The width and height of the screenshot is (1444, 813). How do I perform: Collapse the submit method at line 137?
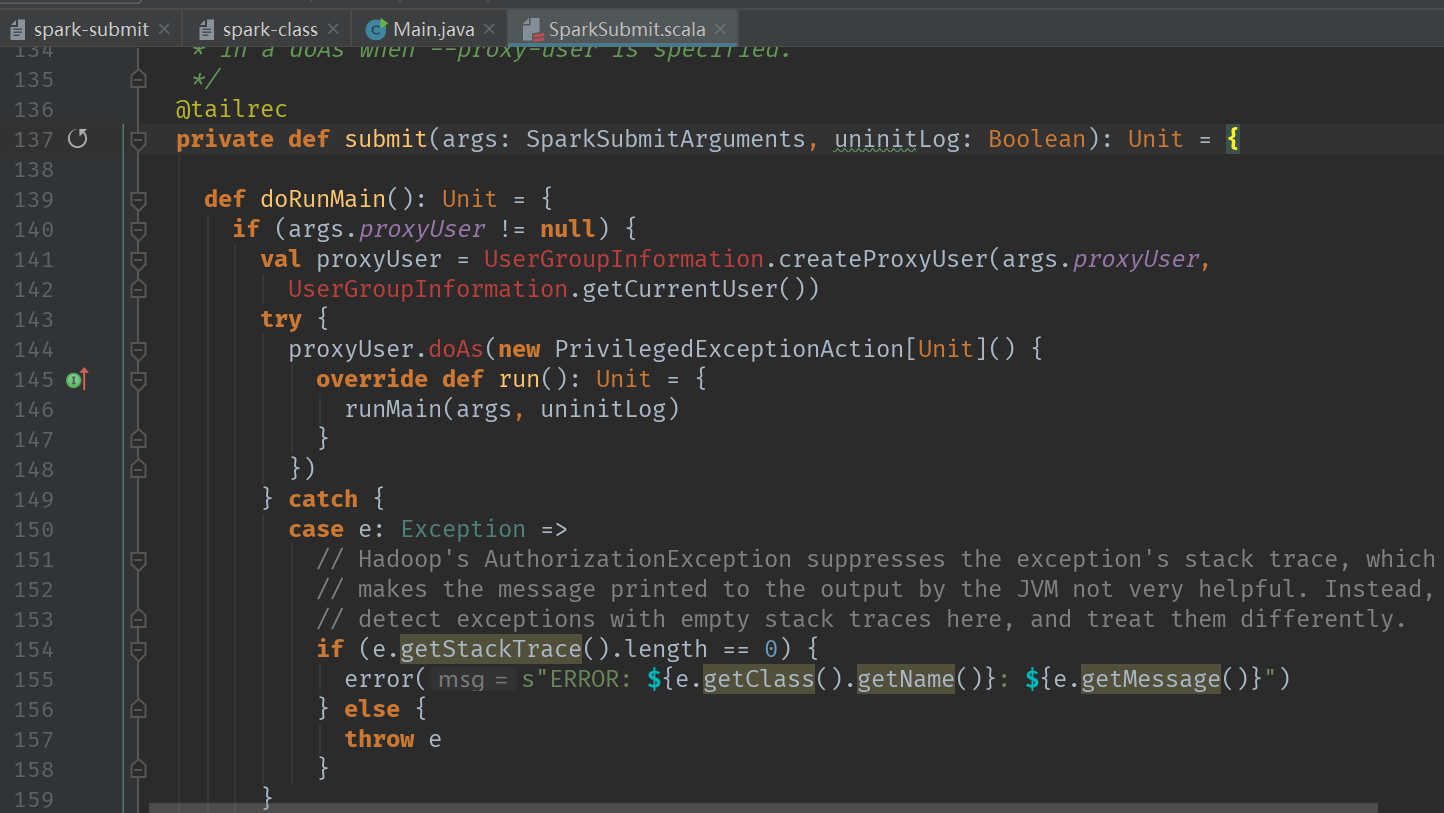(139, 139)
